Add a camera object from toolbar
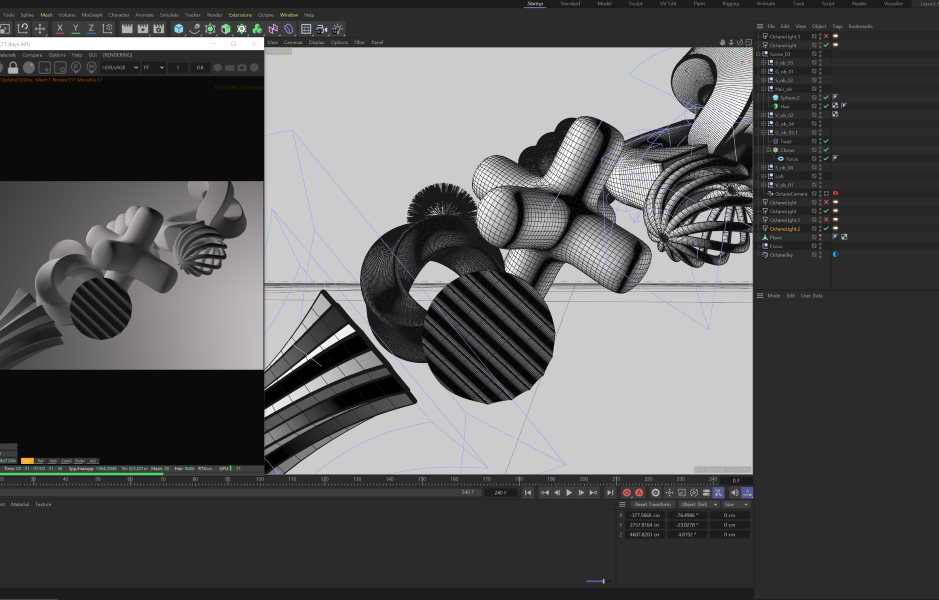 (322, 28)
